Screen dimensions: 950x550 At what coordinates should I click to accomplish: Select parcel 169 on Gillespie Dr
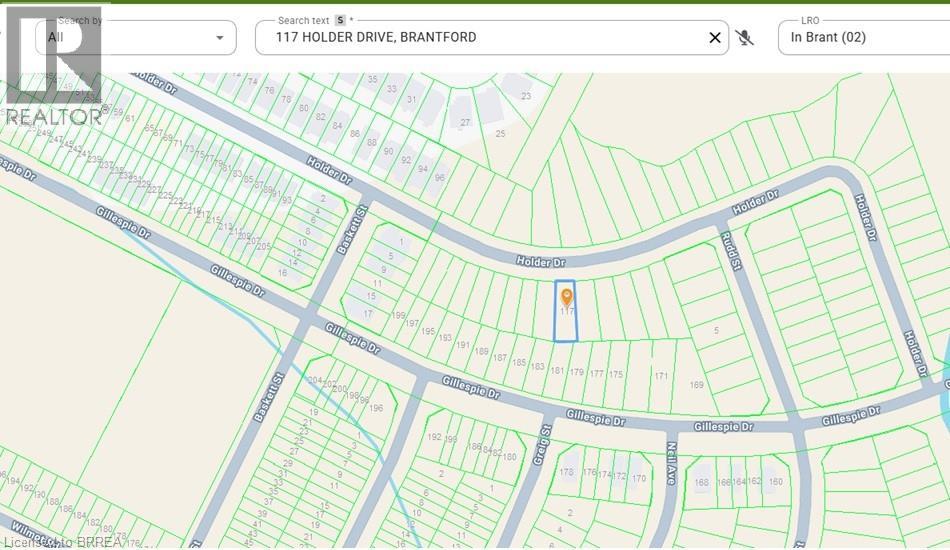coord(697,385)
